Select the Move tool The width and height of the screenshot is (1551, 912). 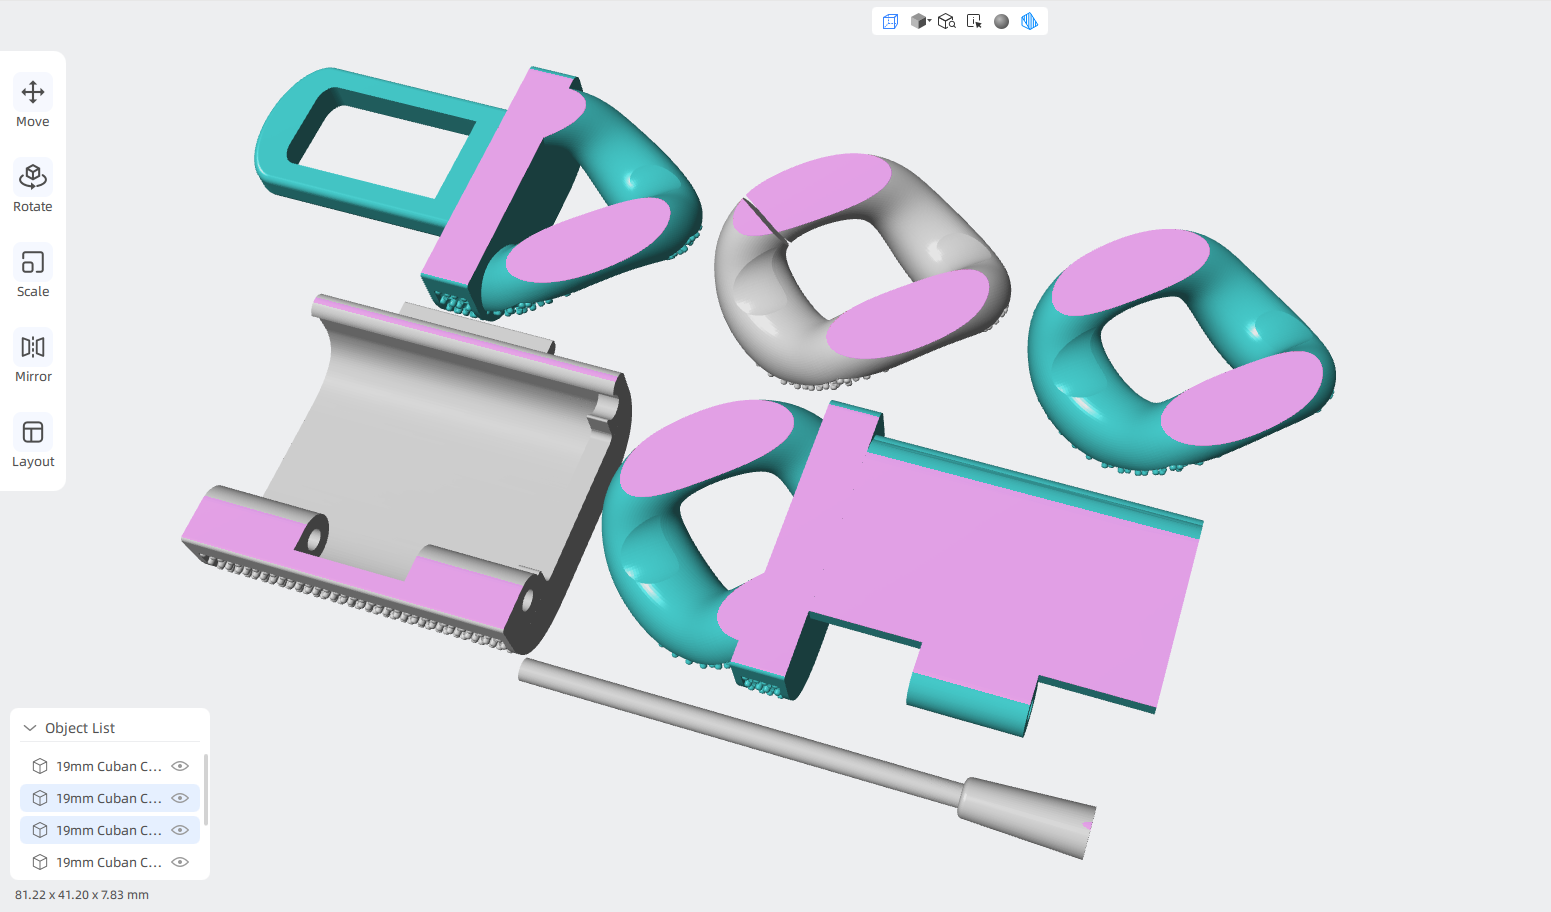[33, 102]
